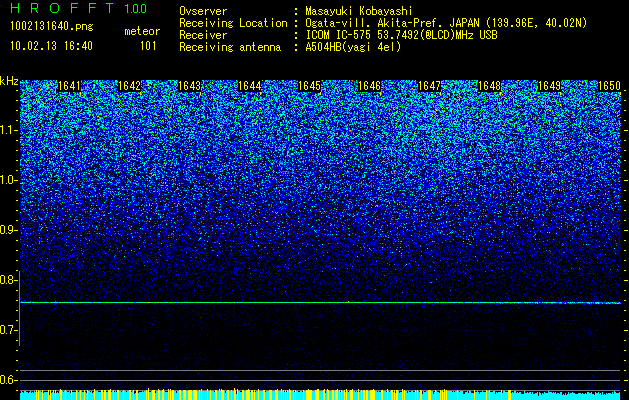Image resolution: width=629 pixels, height=400 pixels.
Task: Click the ICOM IC-575 receiver text
Action: tap(401, 35)
